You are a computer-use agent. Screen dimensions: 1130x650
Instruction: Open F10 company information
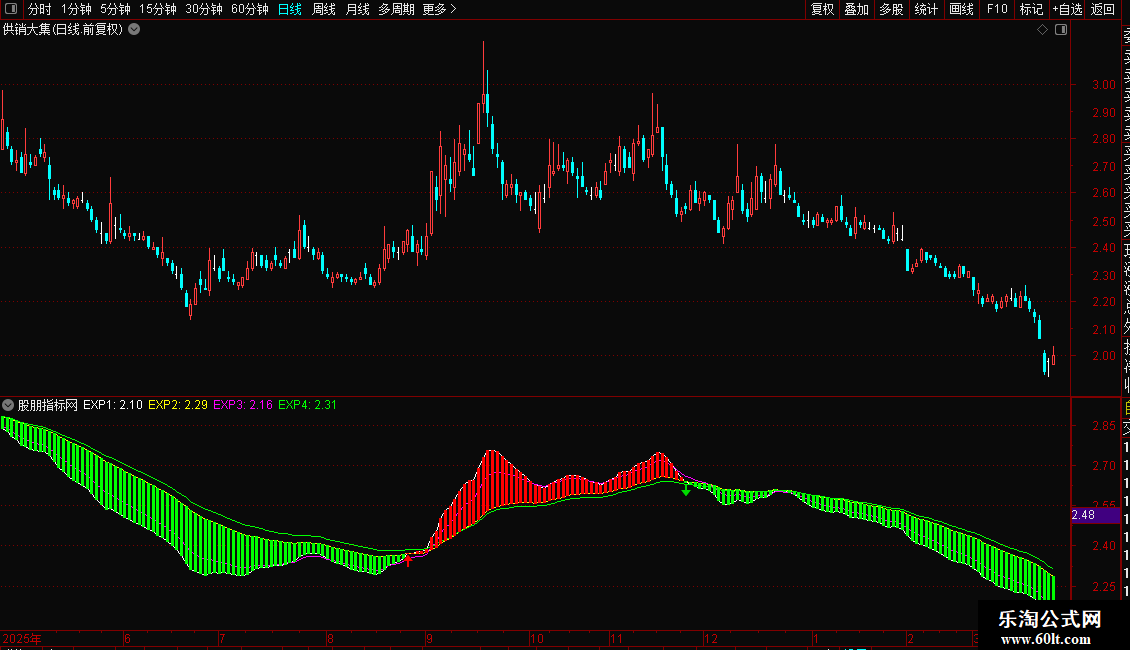997,9
